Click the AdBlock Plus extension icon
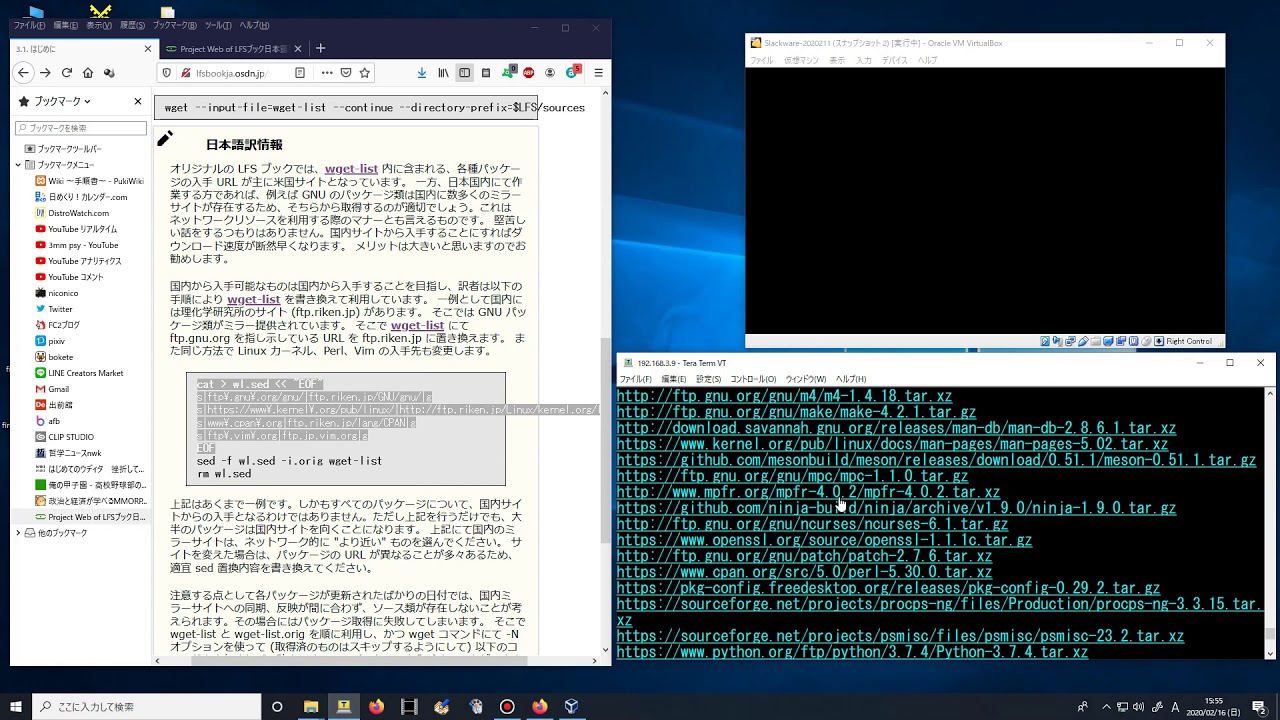Screen dimensions: 1280x720 click(x=529, y=73)
